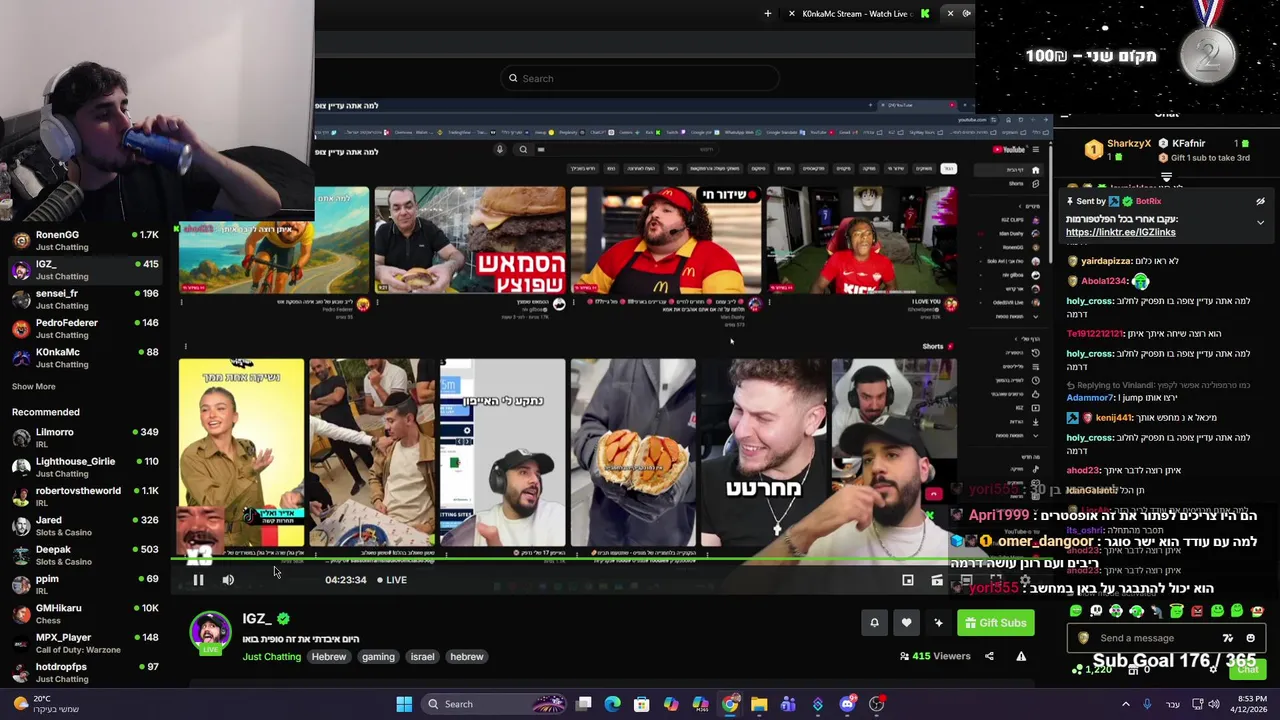
Task: Switch to K0nkaMc Stream browser tab
Action: pos(860,14)
